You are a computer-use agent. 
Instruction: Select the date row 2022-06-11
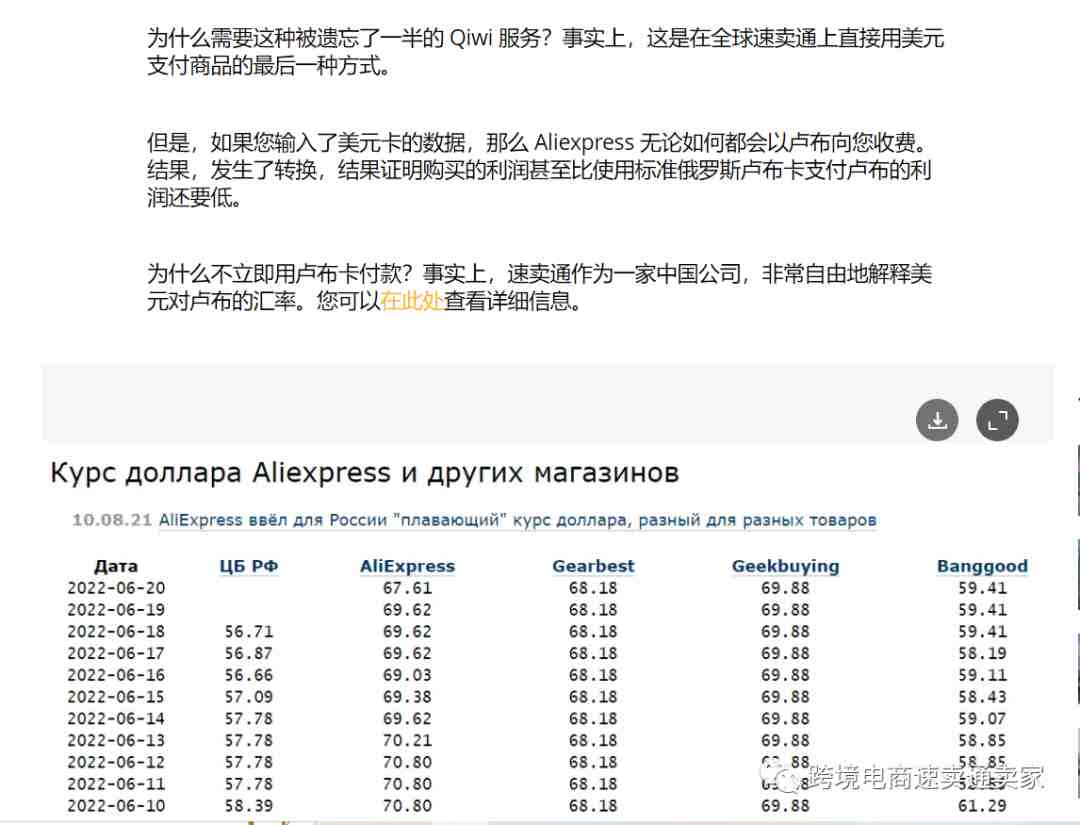(x=116, y=784)
